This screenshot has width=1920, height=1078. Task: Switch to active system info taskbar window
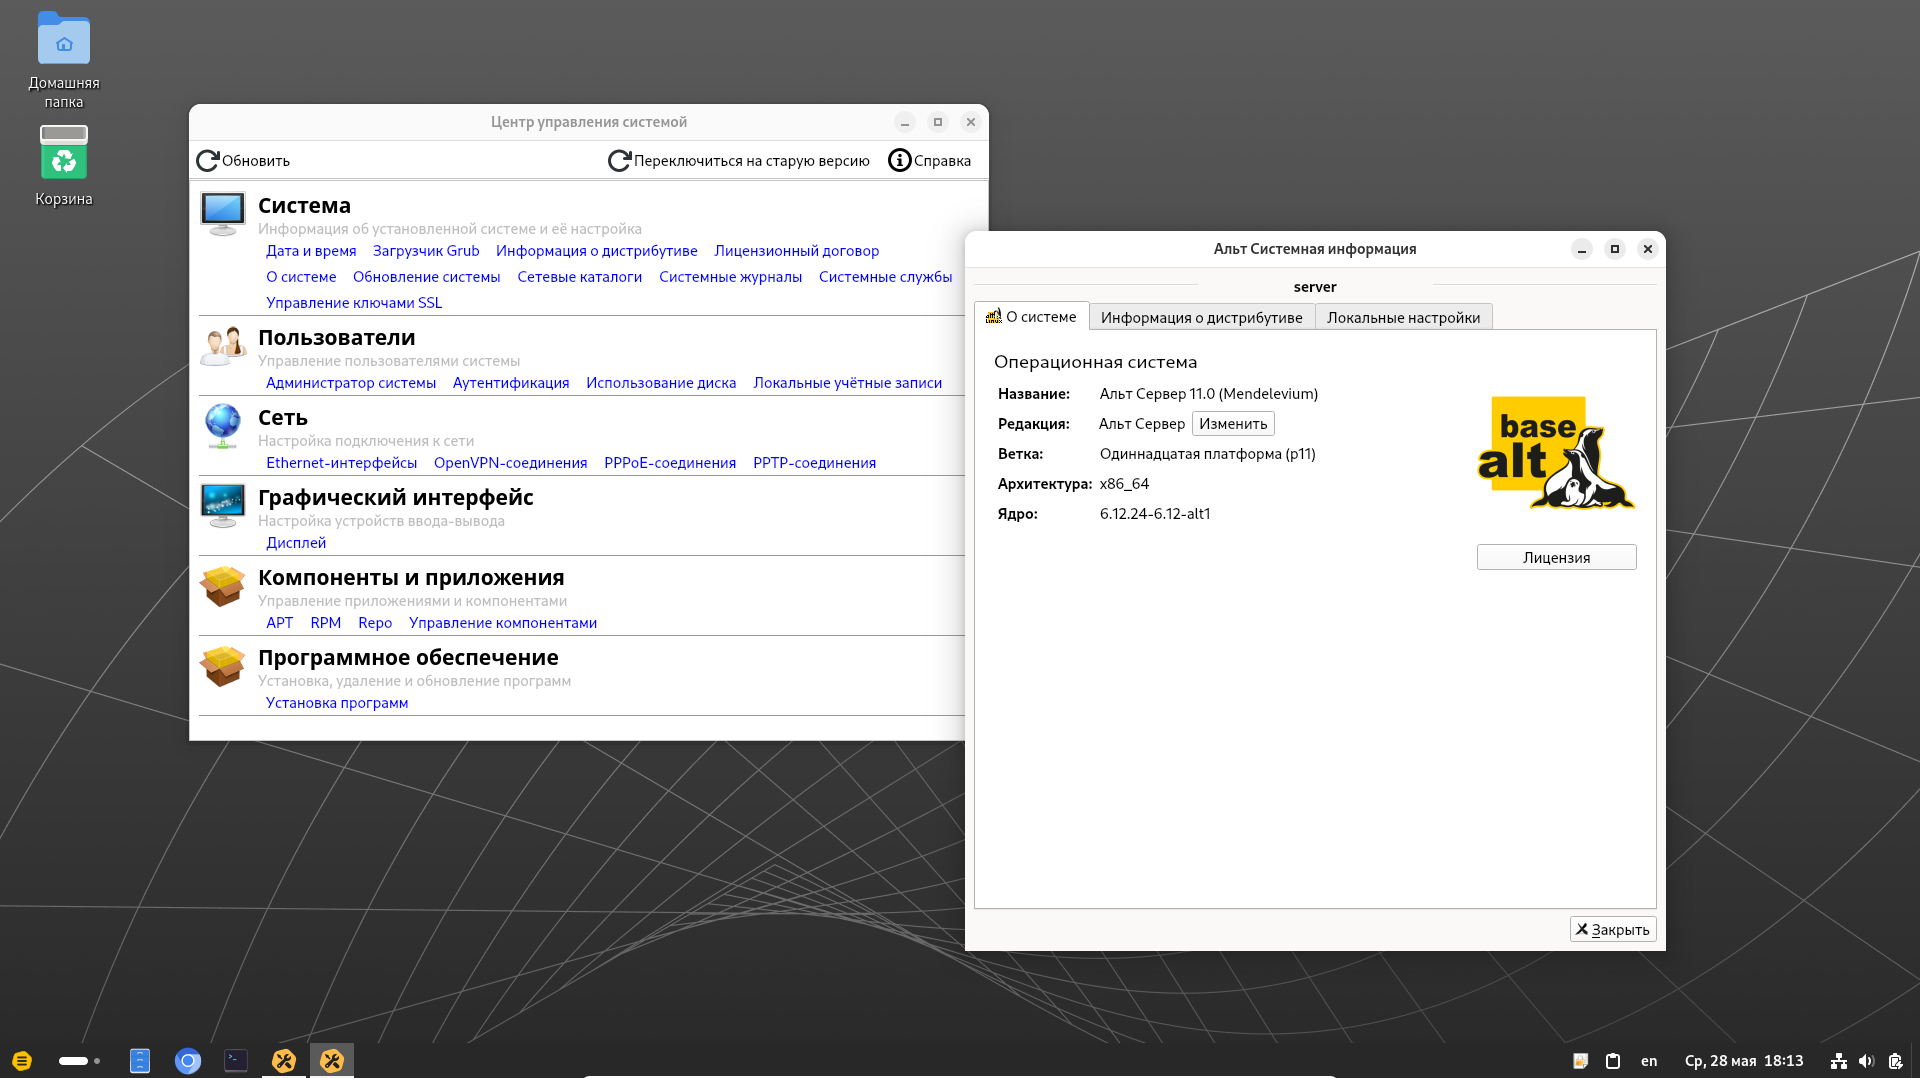tap(332, 1061)
